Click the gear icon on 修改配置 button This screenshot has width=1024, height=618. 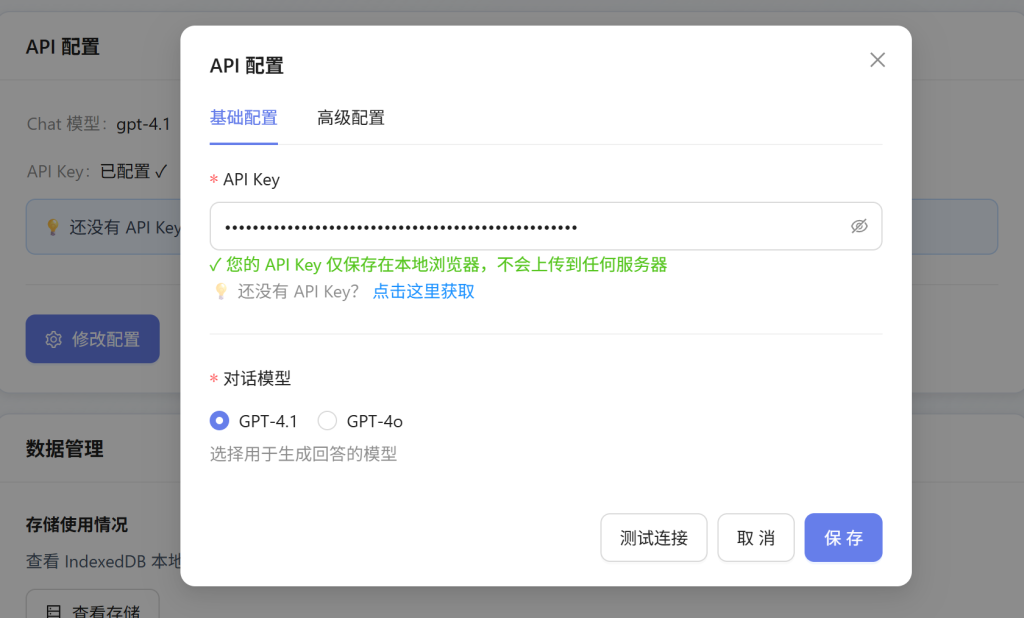(55, 338)
